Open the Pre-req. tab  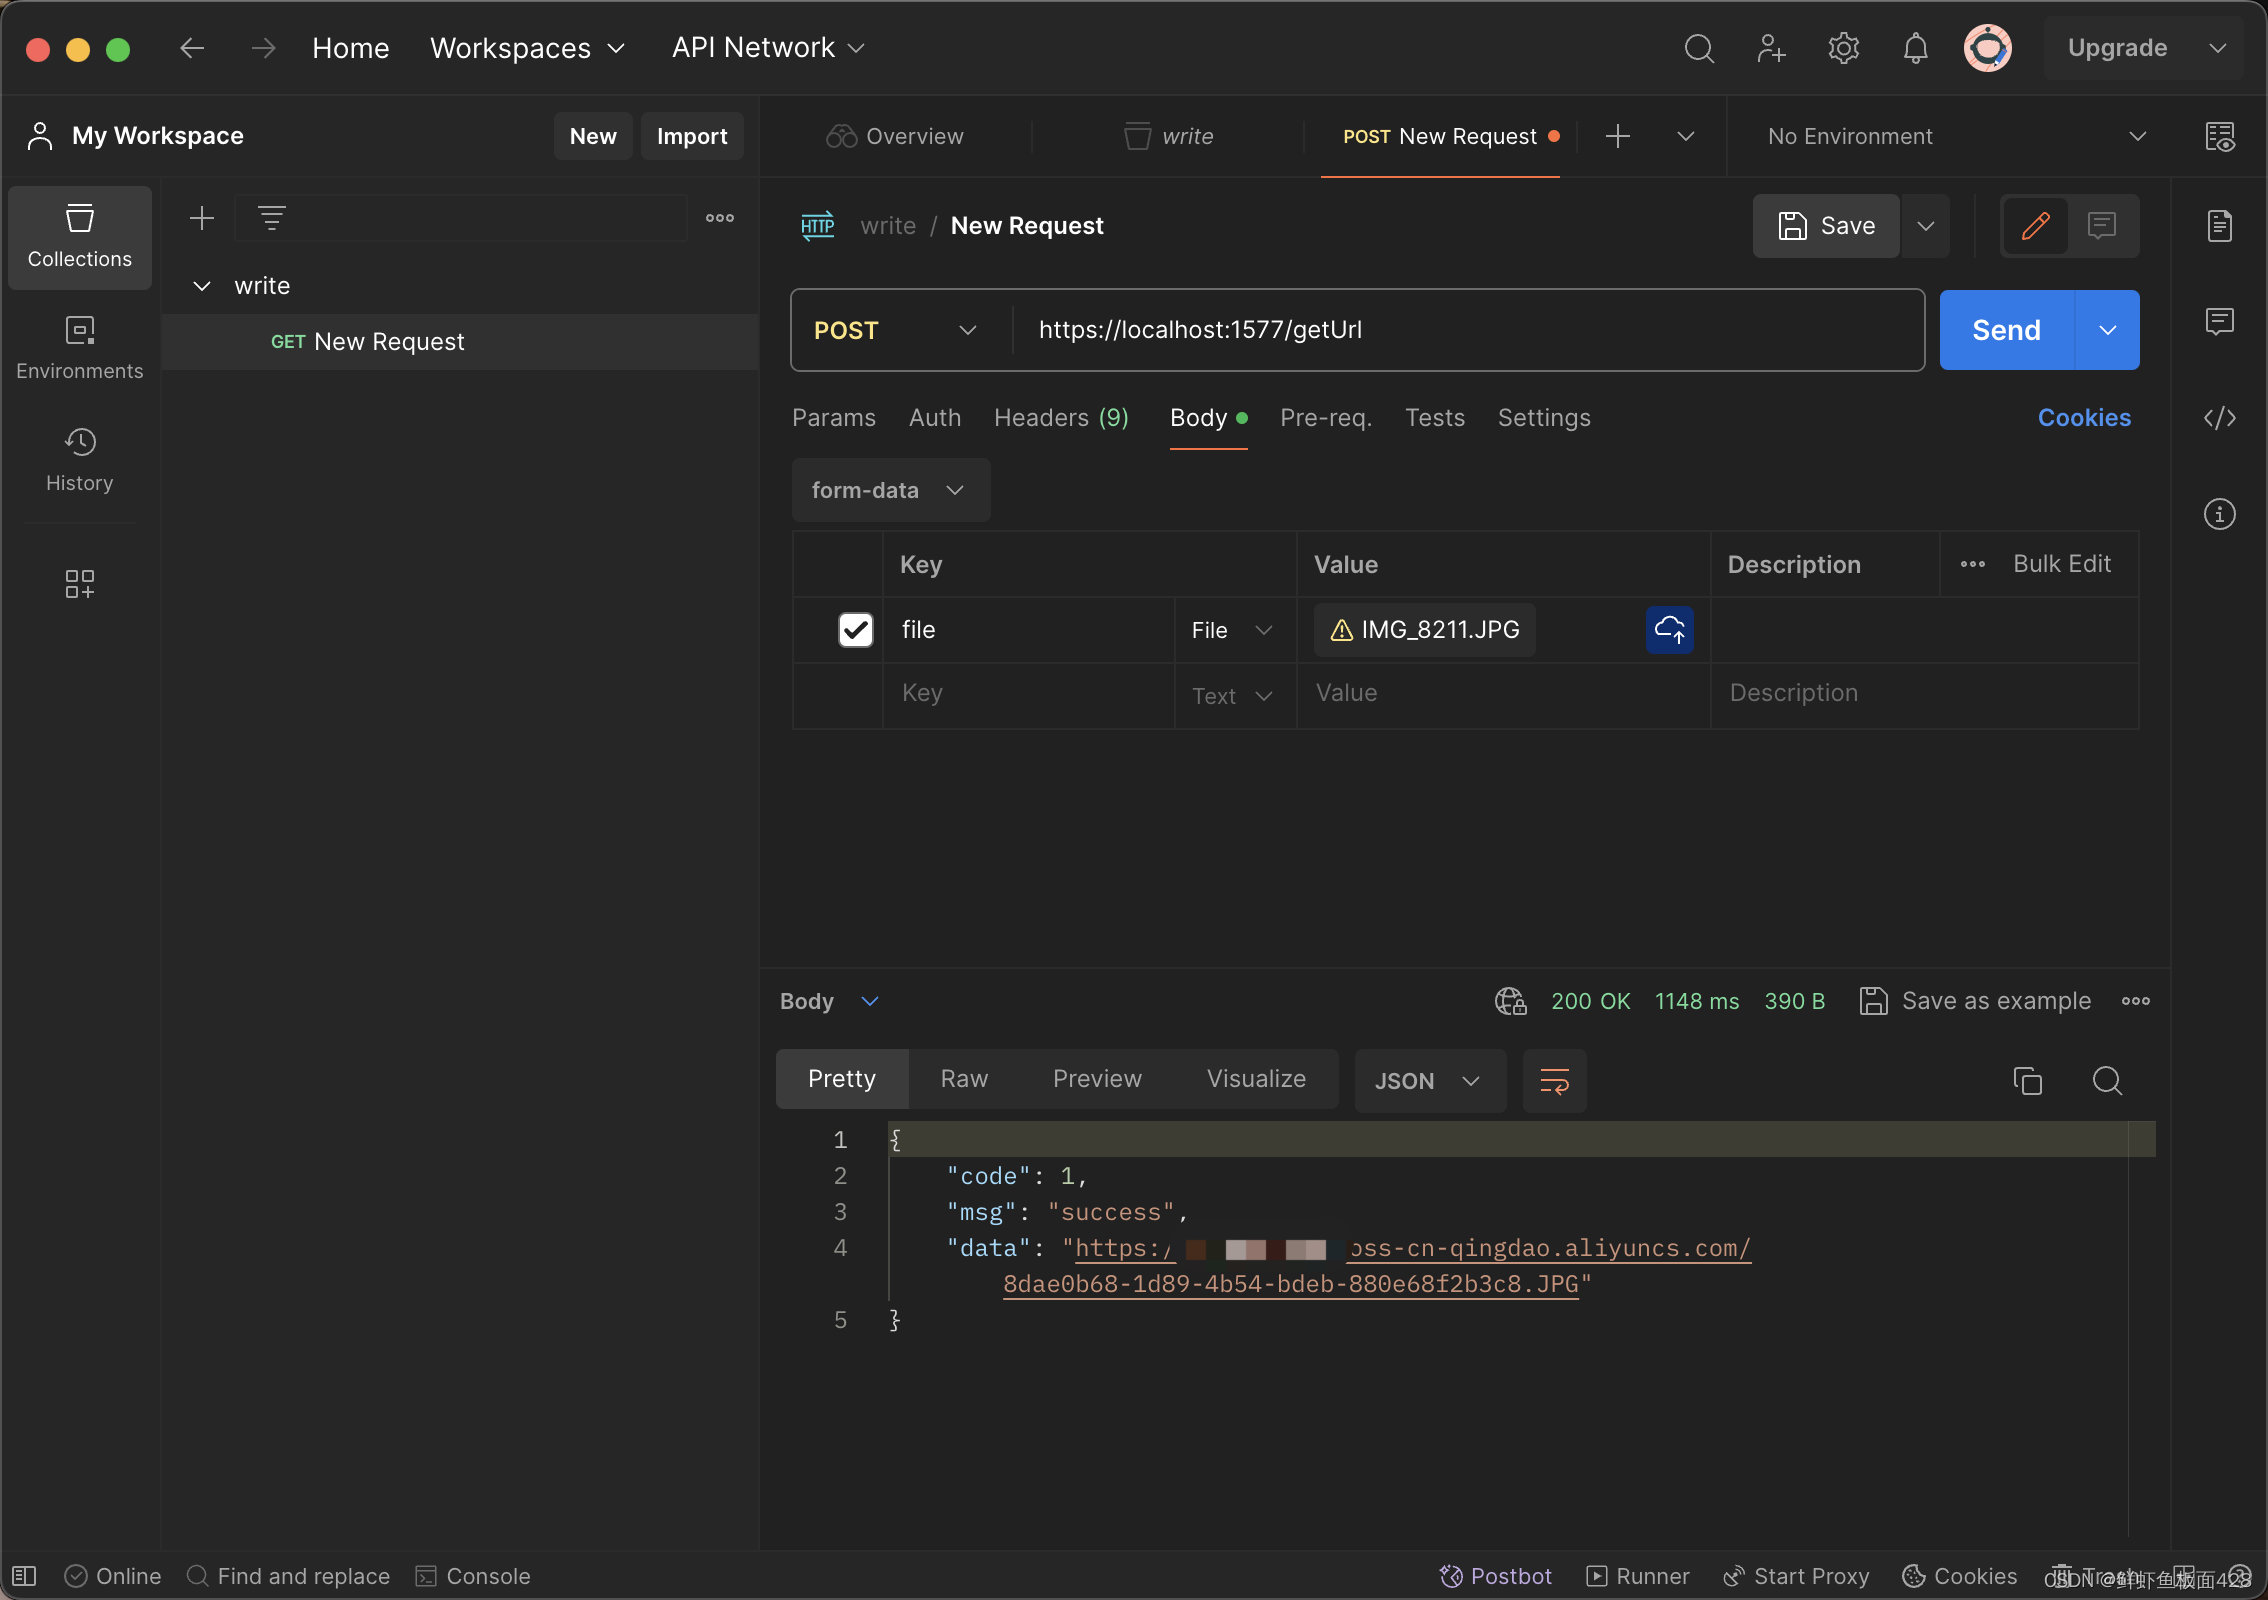tap(1326, 418)
